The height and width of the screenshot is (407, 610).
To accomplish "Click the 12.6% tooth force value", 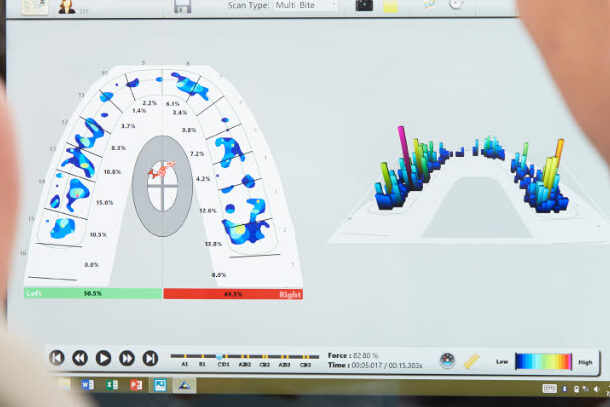I will pos(208,211).
